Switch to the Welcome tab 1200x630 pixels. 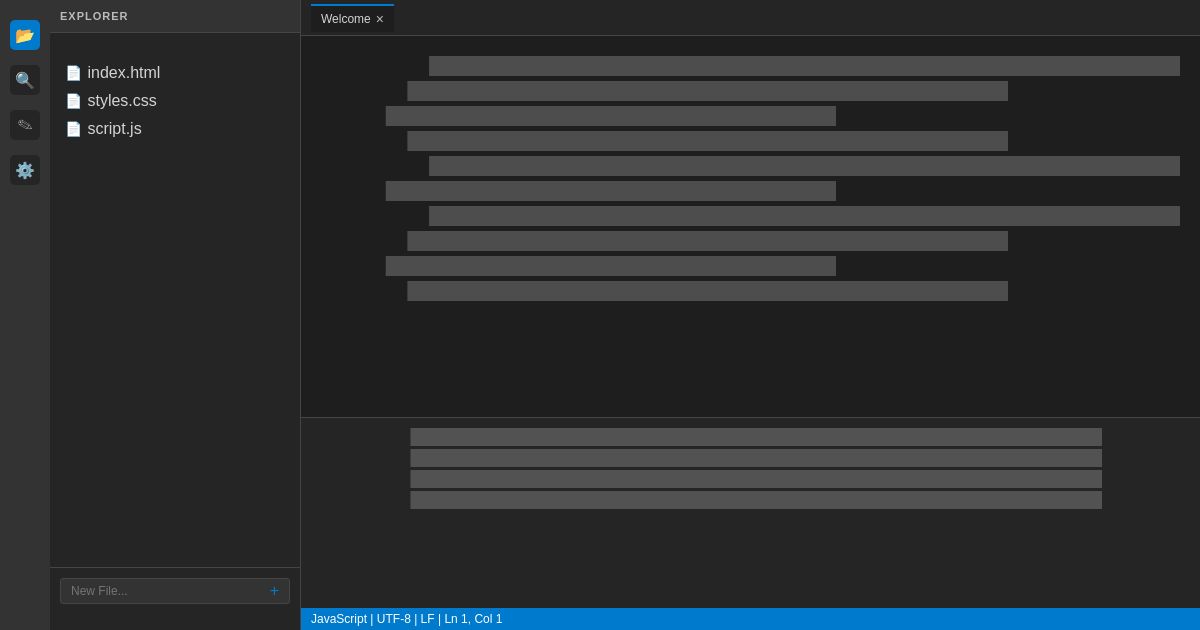pyautogui.click(x=345, y=19)
